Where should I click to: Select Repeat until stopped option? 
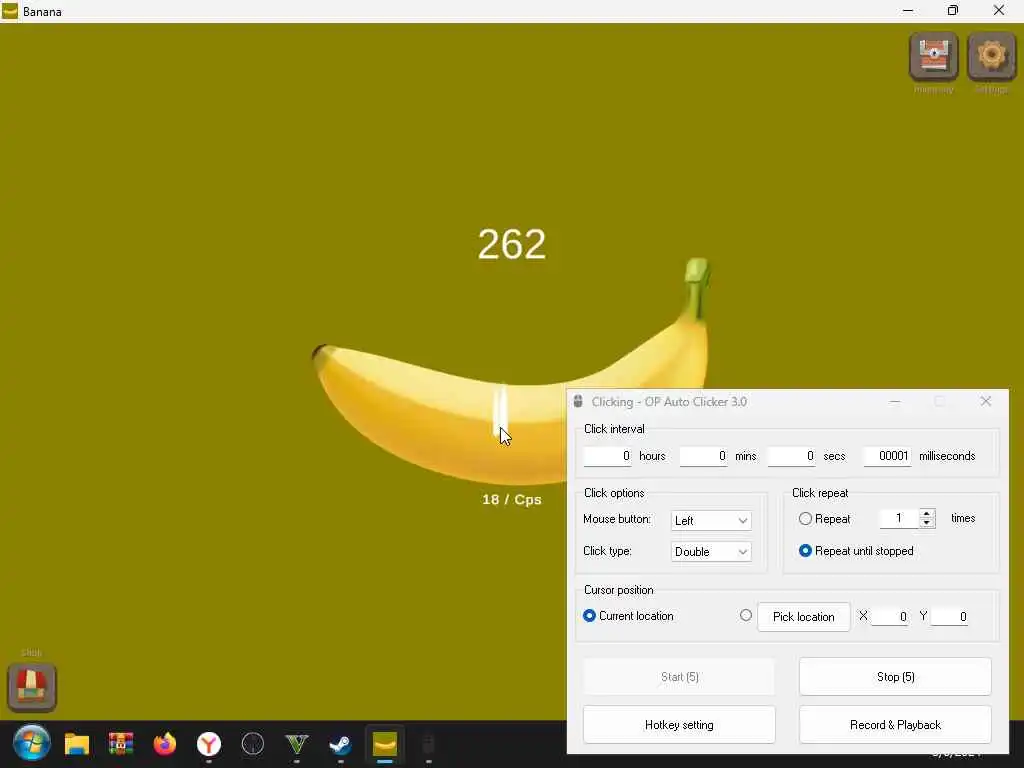click(x=805, y=551)
